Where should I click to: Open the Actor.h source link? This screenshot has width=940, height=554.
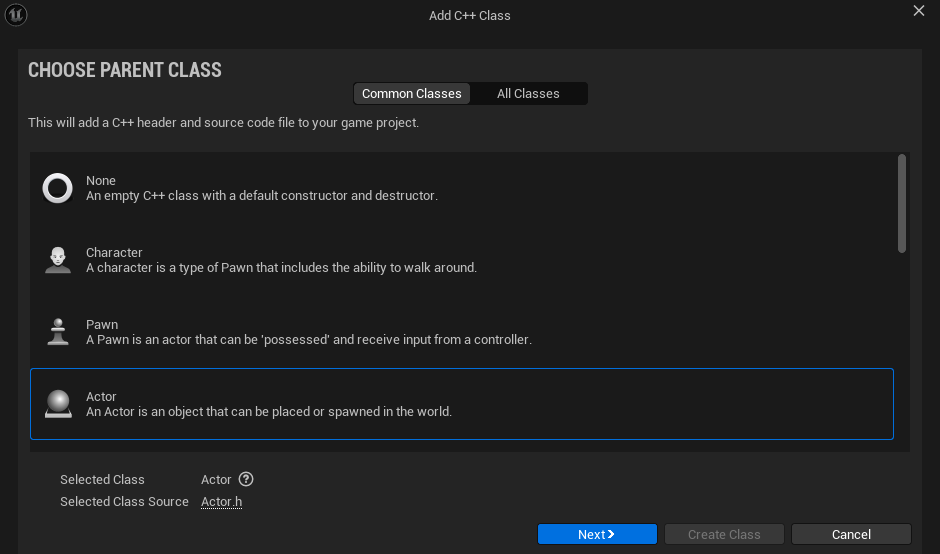point(221,502)
